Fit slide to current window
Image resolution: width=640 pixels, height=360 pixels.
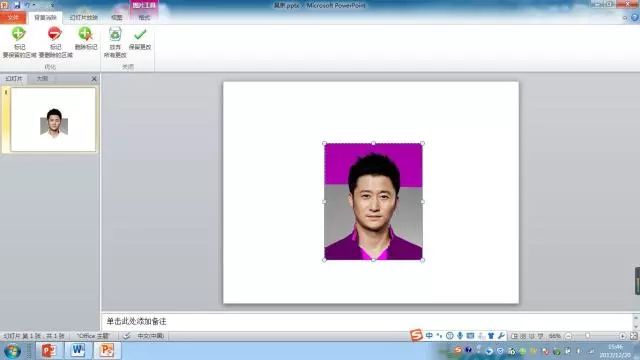(633, 336)
